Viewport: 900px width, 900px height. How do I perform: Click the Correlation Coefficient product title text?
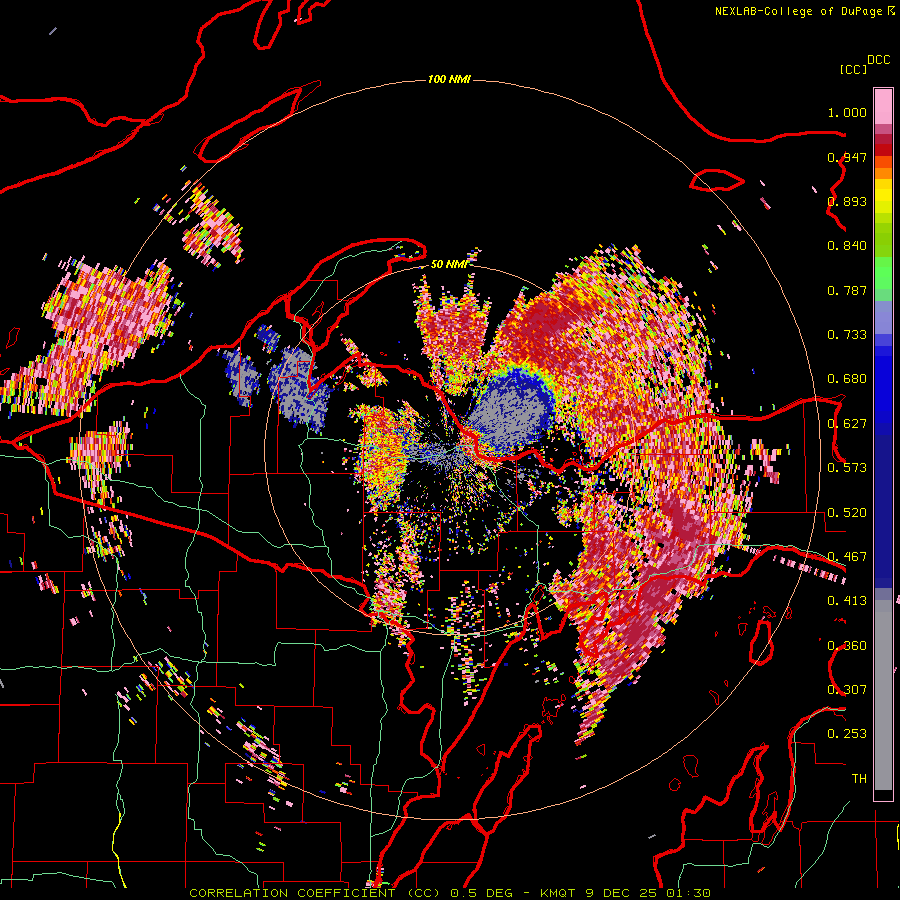pos(315,893)
